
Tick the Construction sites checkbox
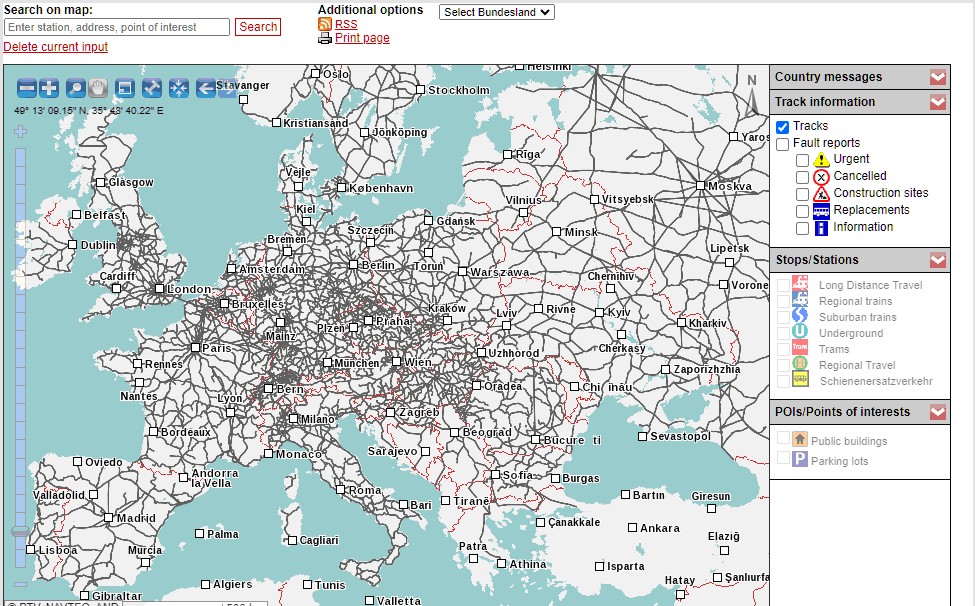pos(803,193)
